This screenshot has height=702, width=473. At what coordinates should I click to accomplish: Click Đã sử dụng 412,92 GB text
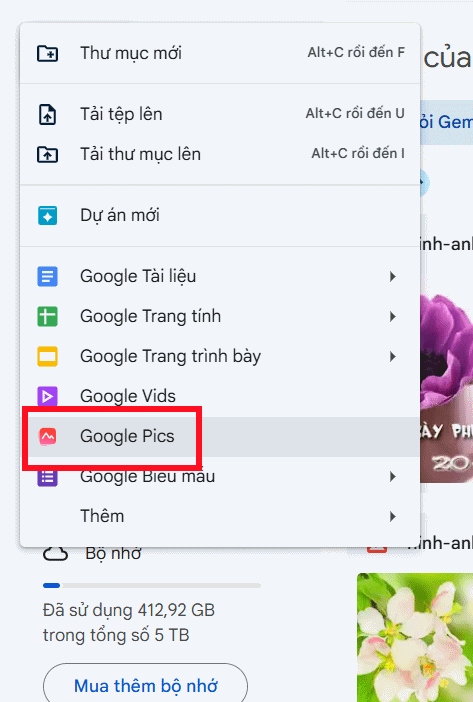(x=129, y=610)
